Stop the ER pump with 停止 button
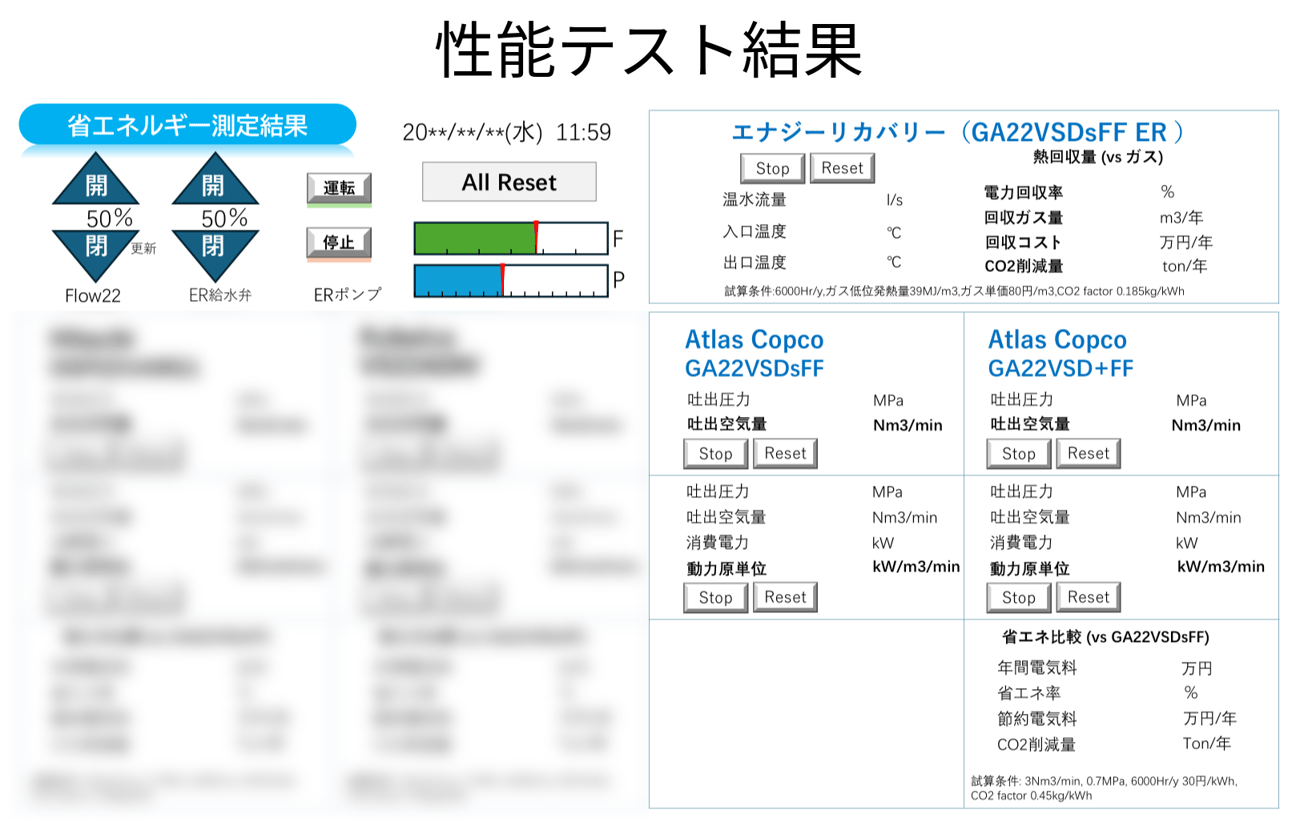This screenshot has width=1300, height=822. tap(339, 243)
